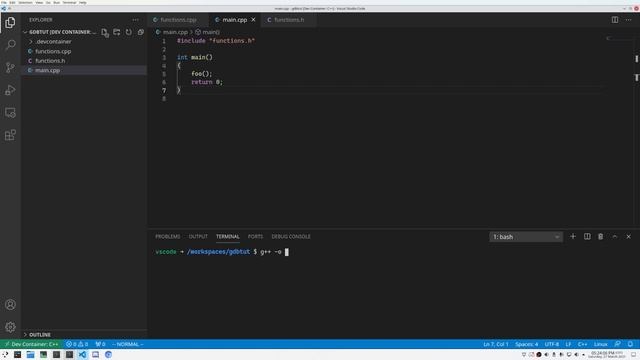Open the Search view in activity bar
Image resolution: width=640 pixels, height=360 pixels.
10,44
